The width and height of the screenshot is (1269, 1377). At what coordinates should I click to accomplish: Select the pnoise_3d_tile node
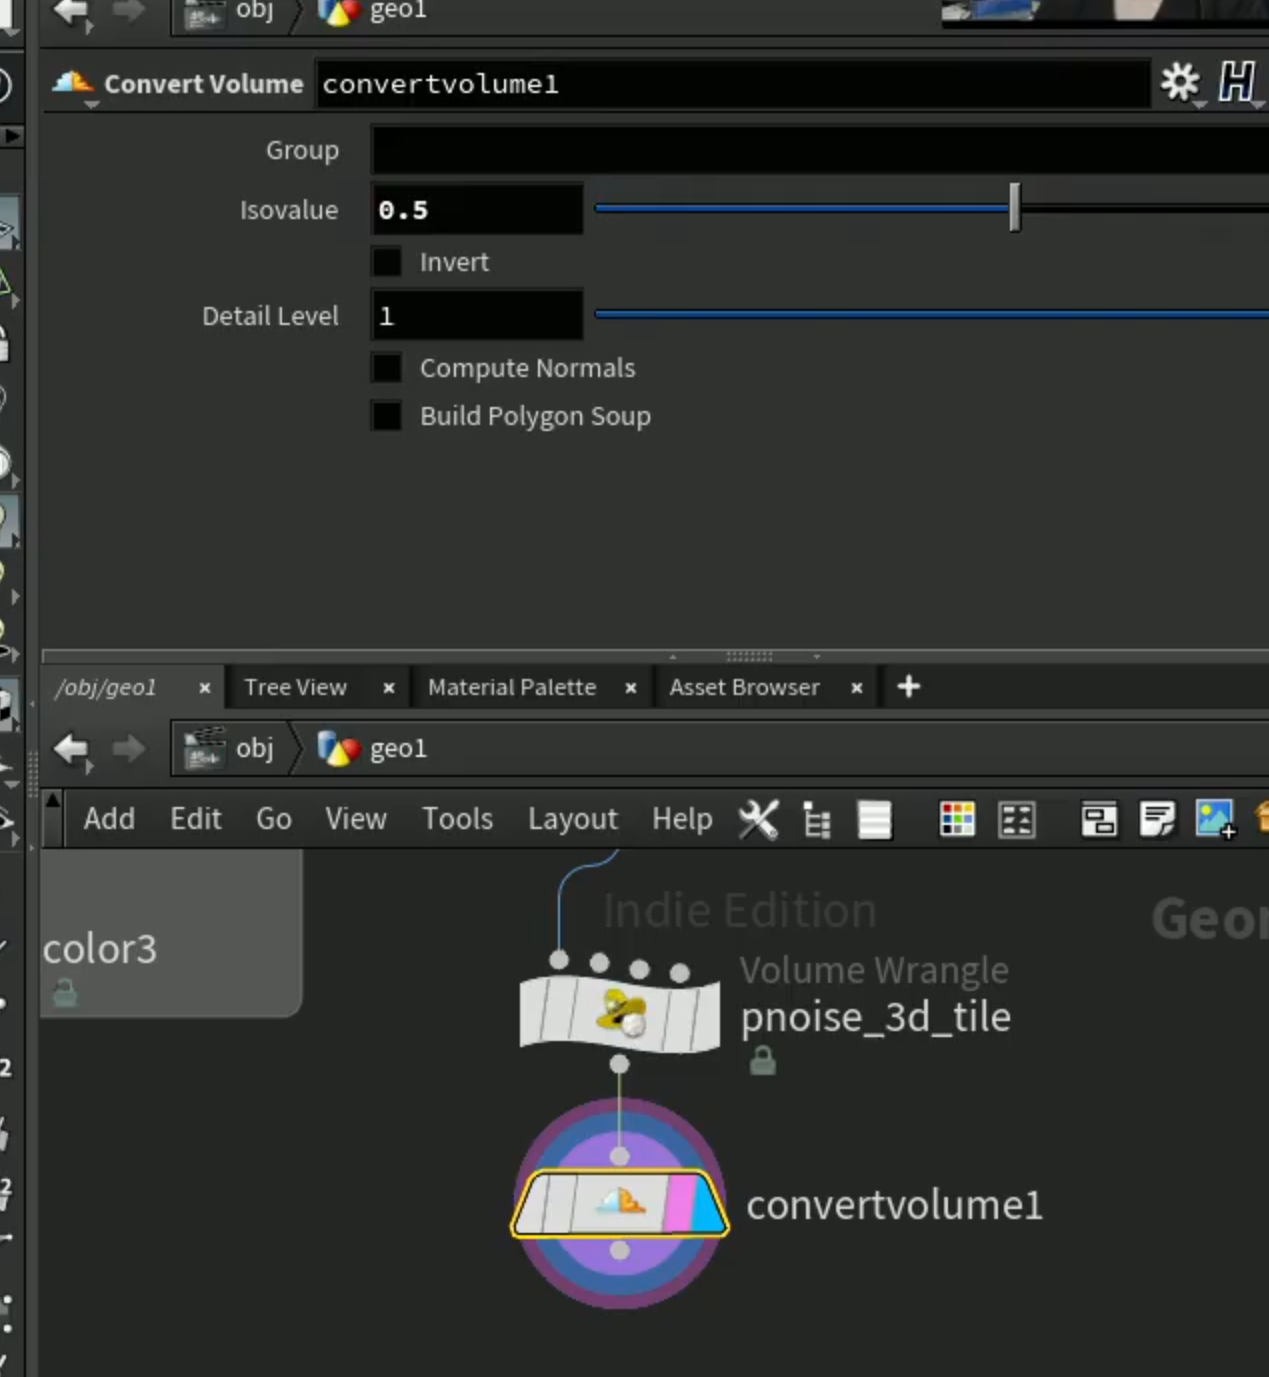620,1014
